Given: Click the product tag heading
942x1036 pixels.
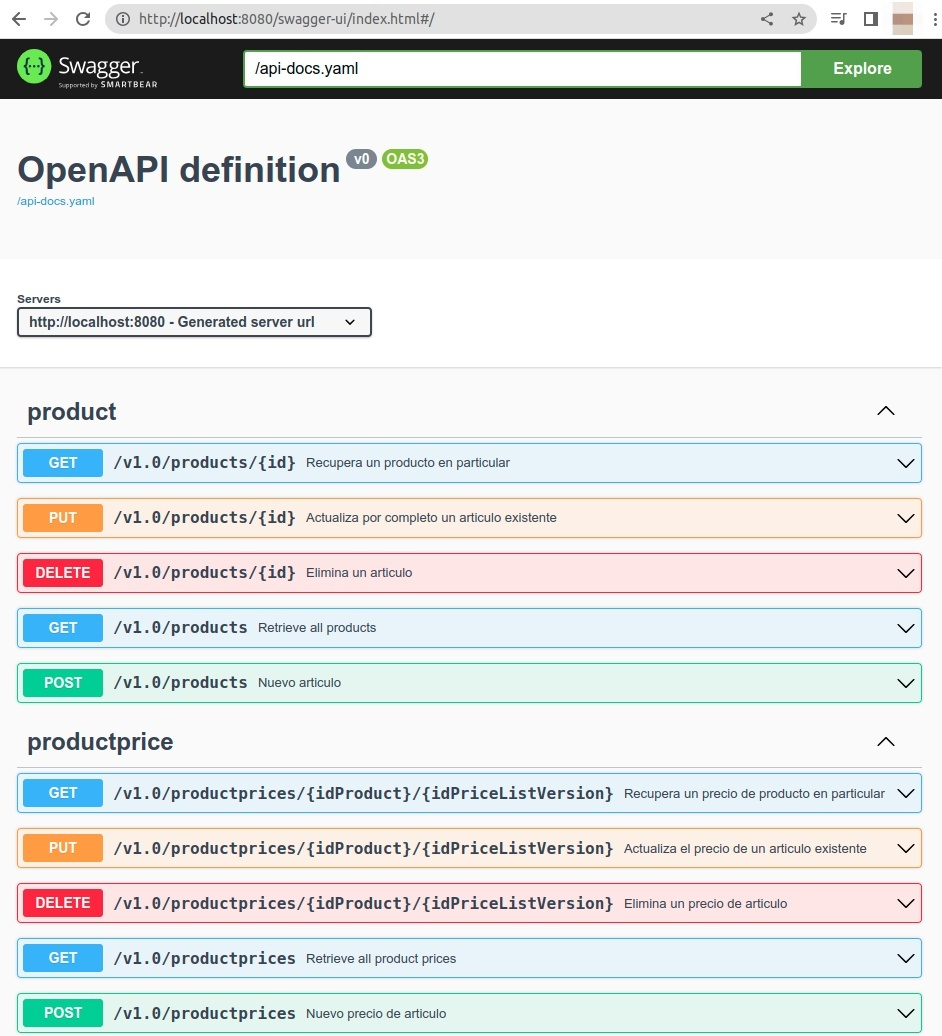Looking at the screenshot, I should coord(72,412).
